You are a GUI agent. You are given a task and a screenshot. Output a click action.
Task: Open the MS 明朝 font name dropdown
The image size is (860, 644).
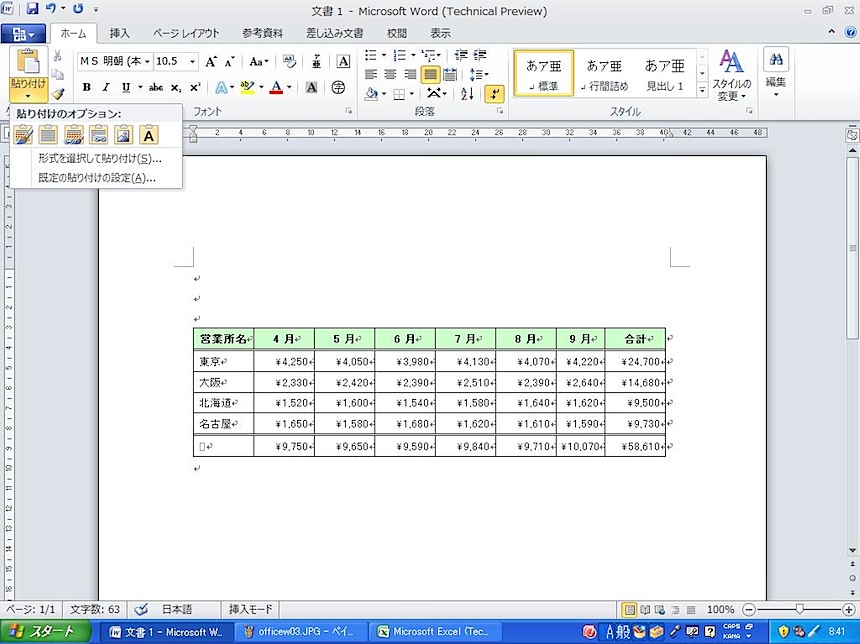coord(146,61)
